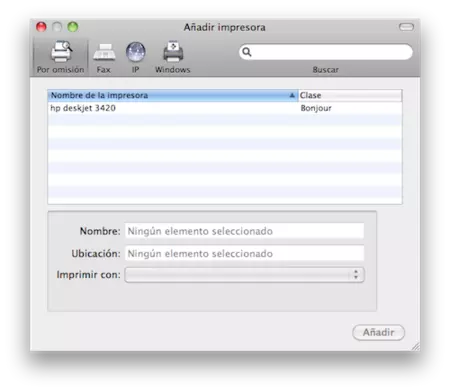The image size is (450, 392).
Task: Sort by Nombre de la impresora column
Action: point(173,95)
